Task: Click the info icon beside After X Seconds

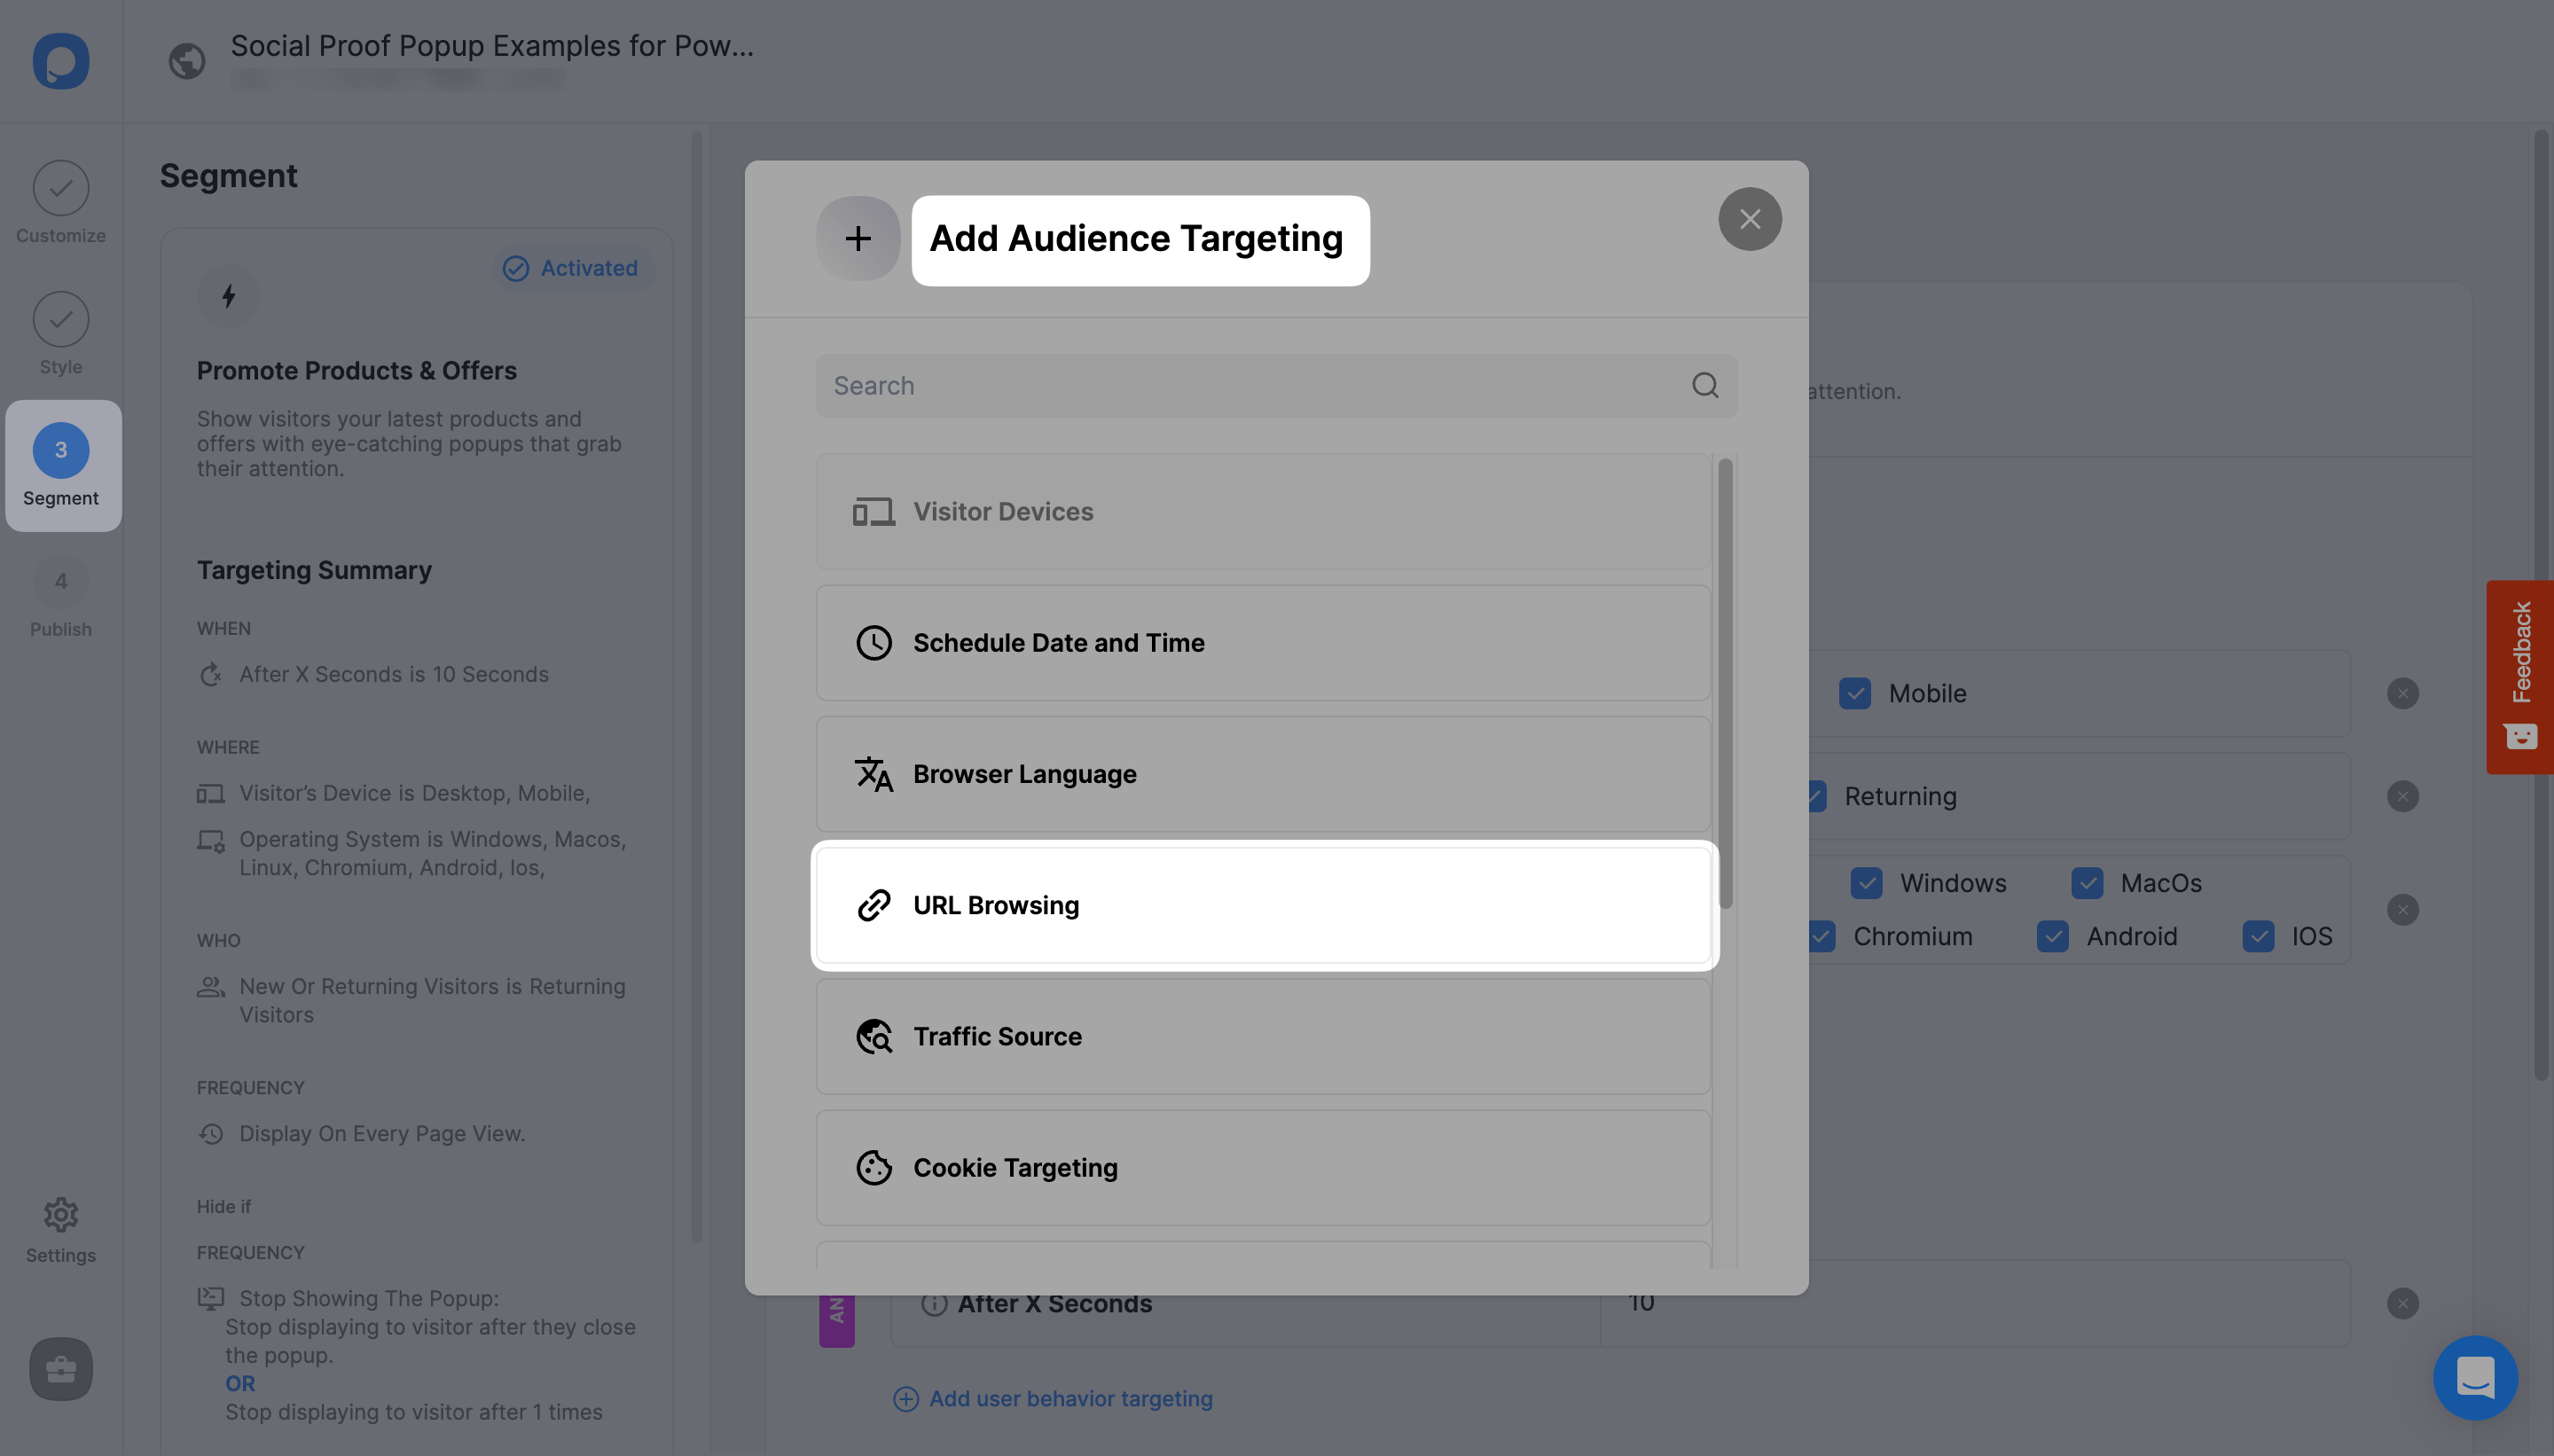Action: 934,1303
